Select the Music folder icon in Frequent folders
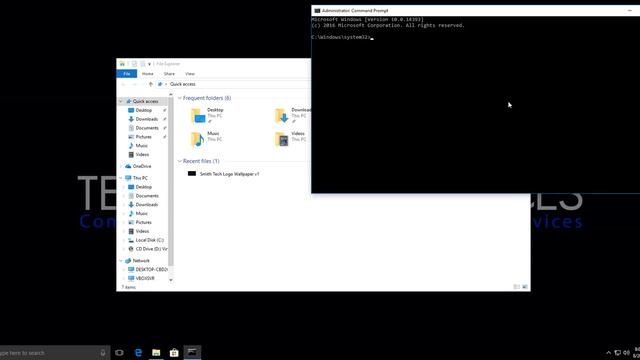The height and width of the screenshot is (360, 640). (x=198, y=140)
